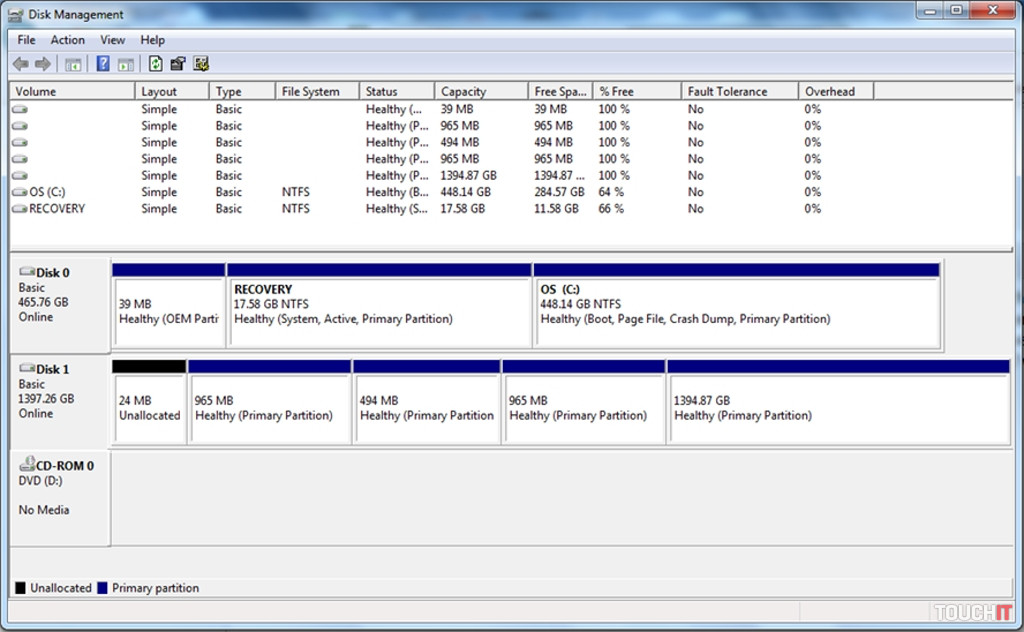
Task: Click the Forward arrow in toolbar
Action: 43,64
